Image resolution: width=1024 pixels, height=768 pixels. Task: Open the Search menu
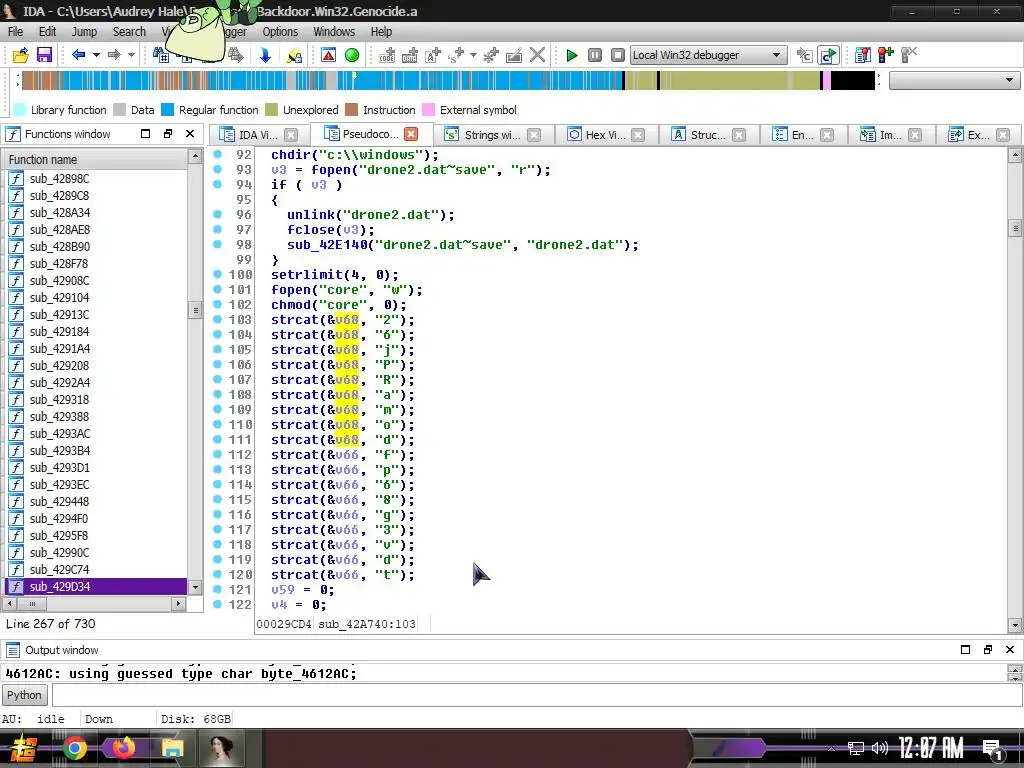[129, 31]
